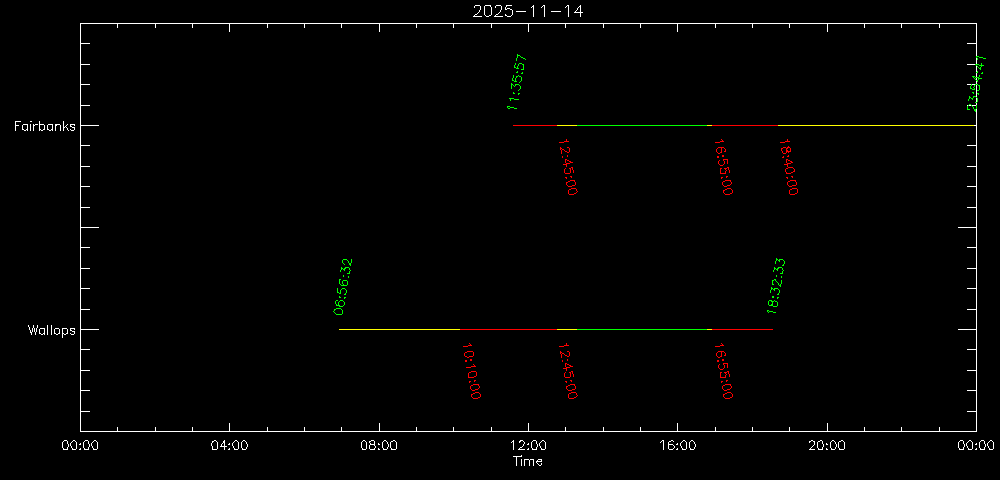Click Wallops green start time 06:56:32

[x=343, y=286]
